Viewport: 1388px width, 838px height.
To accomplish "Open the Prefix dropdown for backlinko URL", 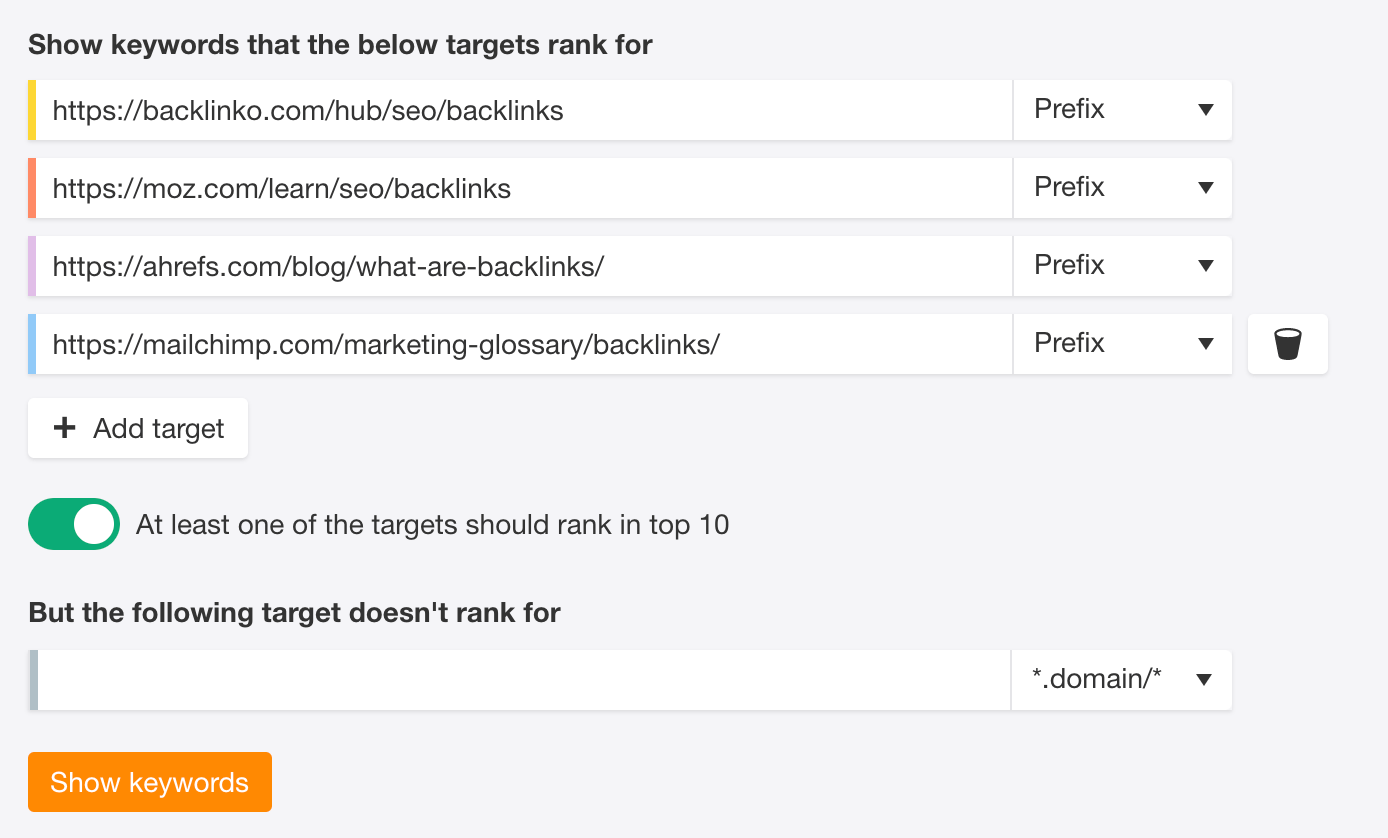I will pos(1123,110).
